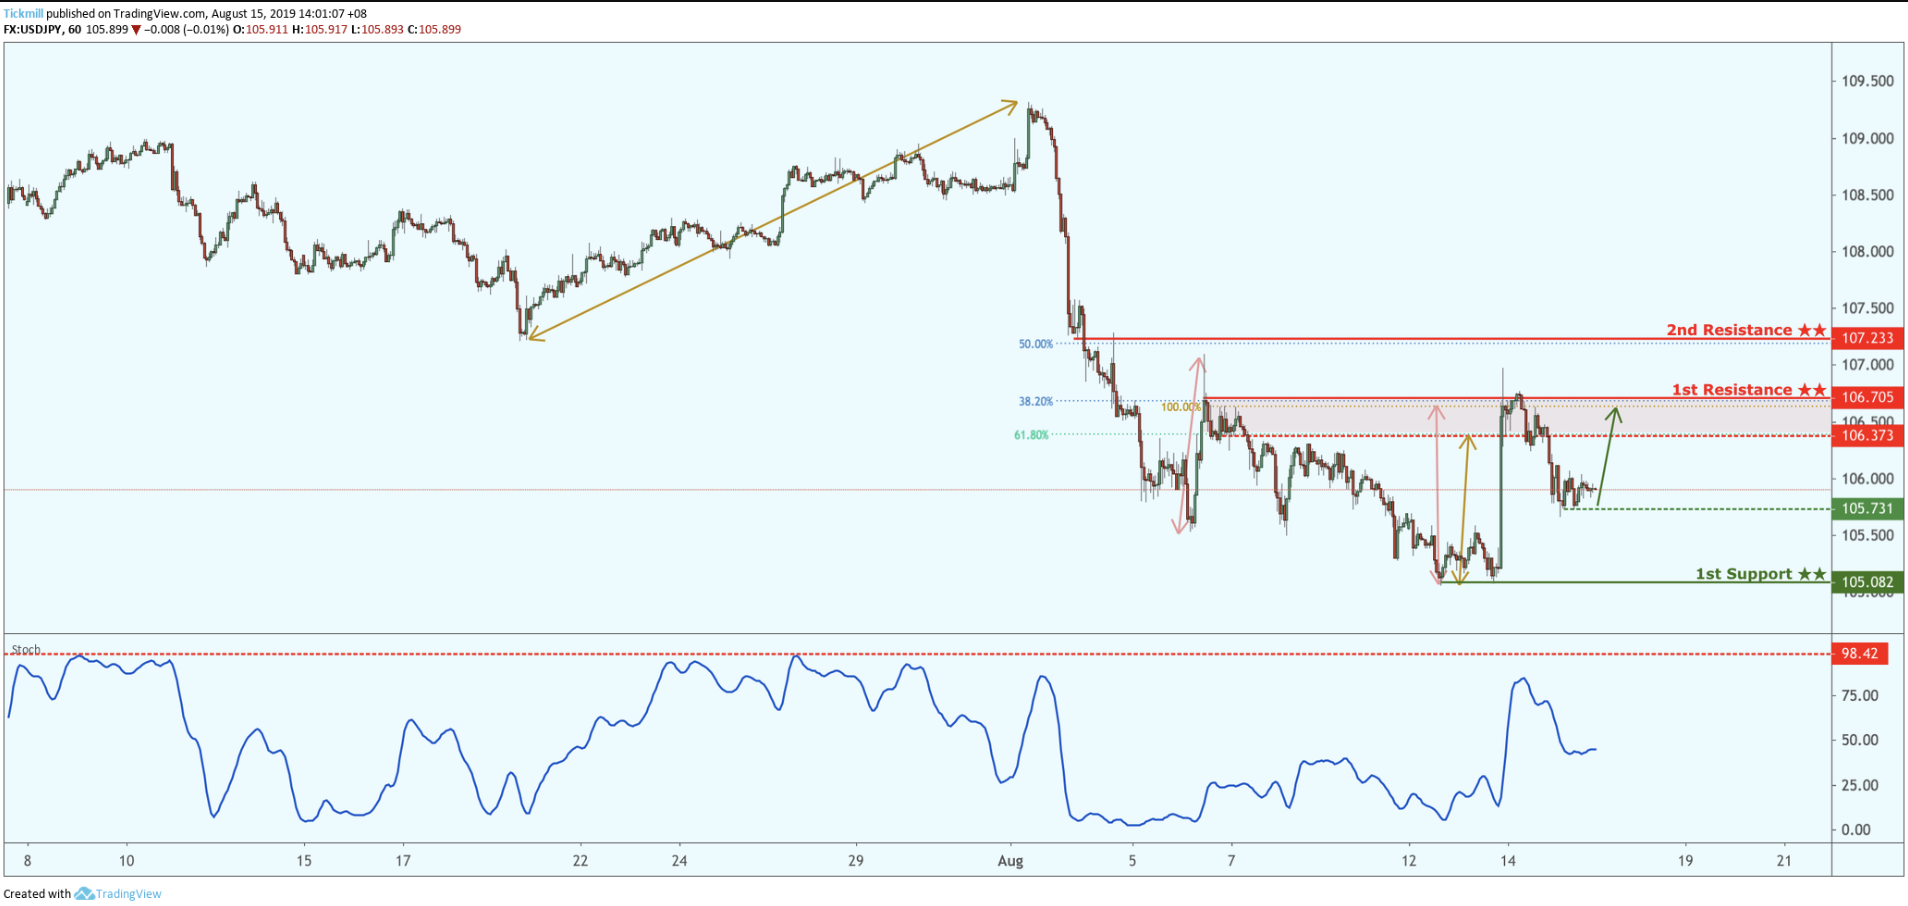Screen dimensions: 1908x906
Task: Click the '1st Support' annotation text
Action: coord(1744,574)
